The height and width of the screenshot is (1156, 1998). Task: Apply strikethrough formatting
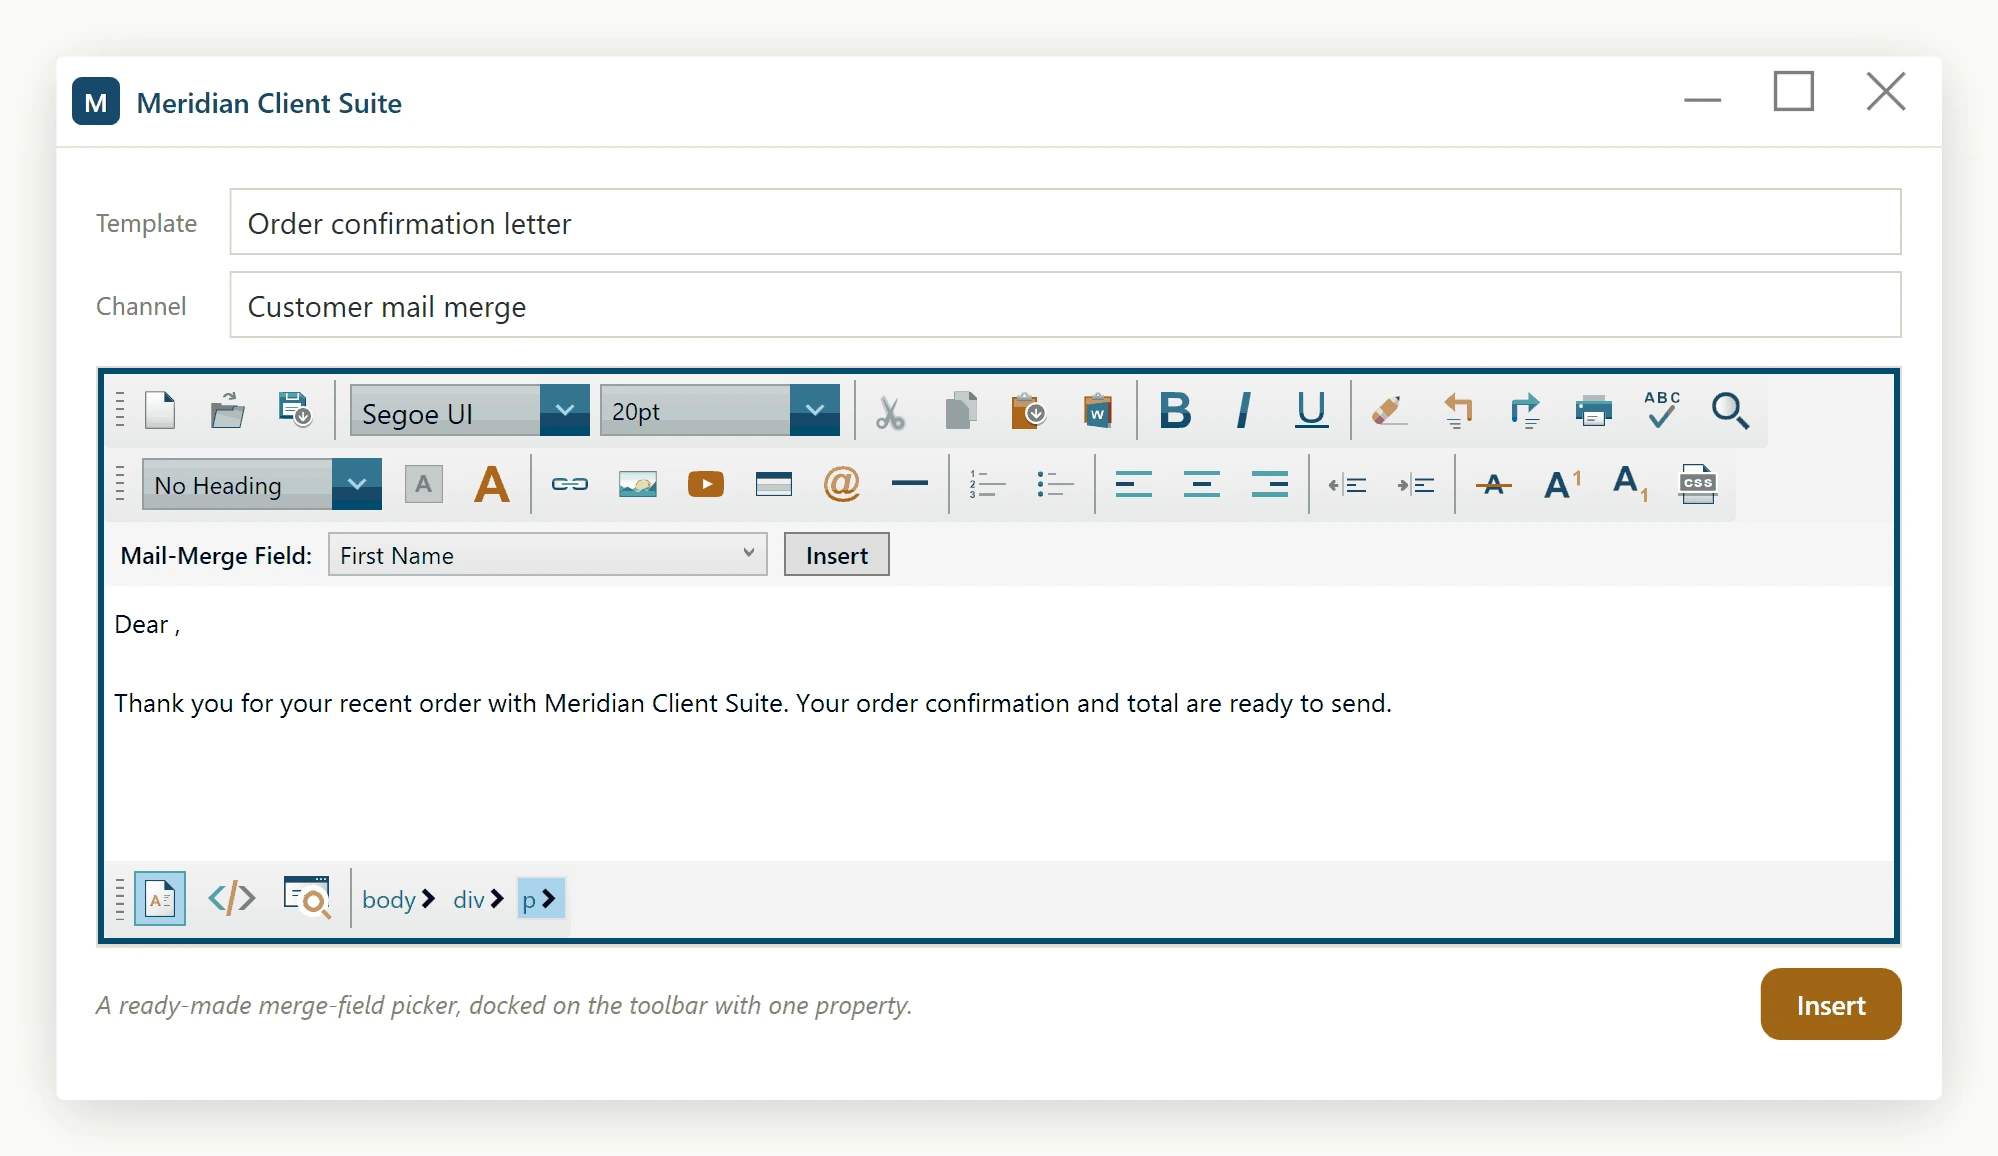[x=1494, y=485]
